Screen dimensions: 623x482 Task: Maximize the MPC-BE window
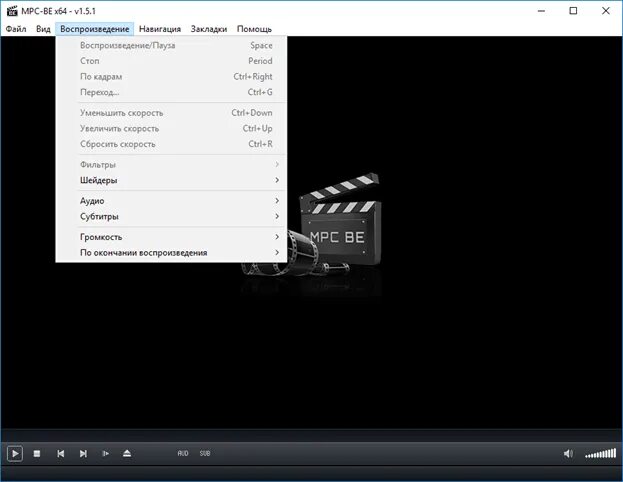point(573,11)
